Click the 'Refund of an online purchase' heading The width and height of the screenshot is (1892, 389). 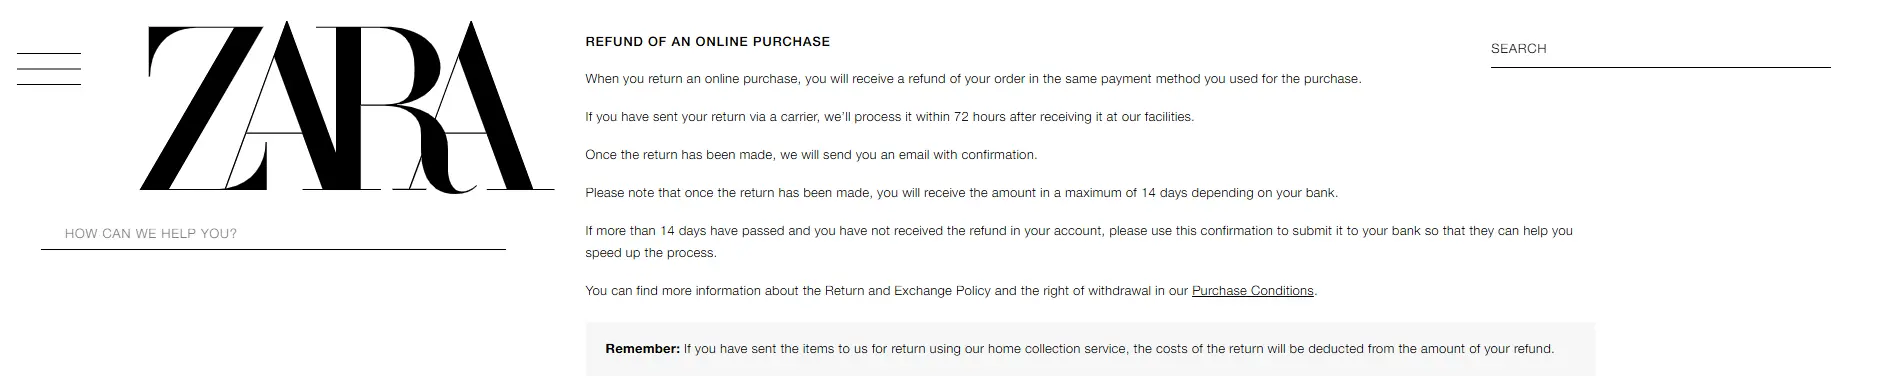(x=708, y=42)
